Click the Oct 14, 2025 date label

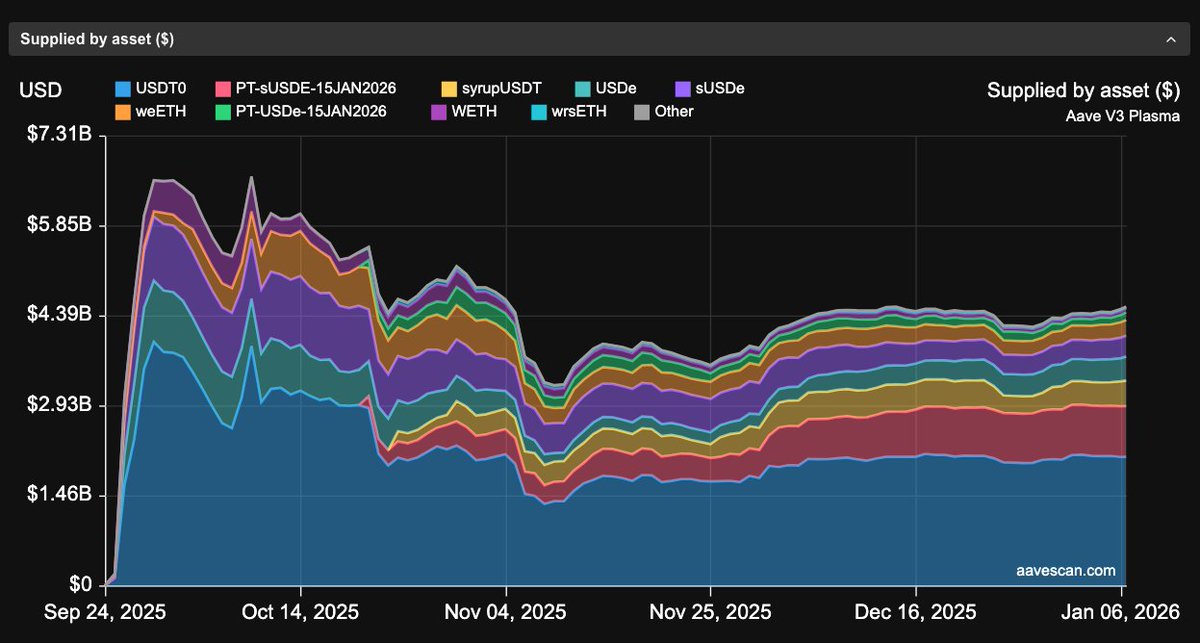[299, 610]
